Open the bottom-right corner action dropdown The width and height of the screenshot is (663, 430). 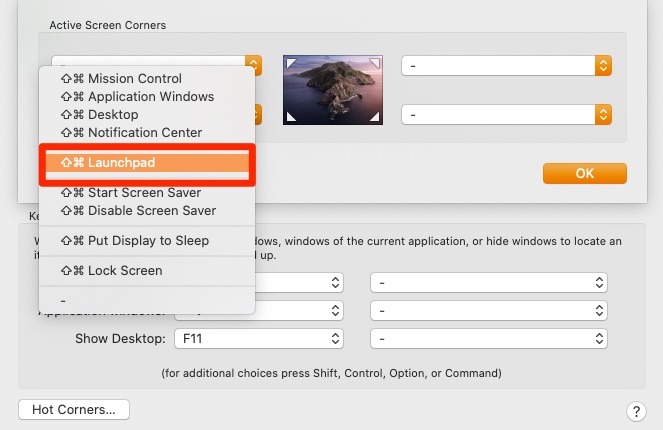507,115
